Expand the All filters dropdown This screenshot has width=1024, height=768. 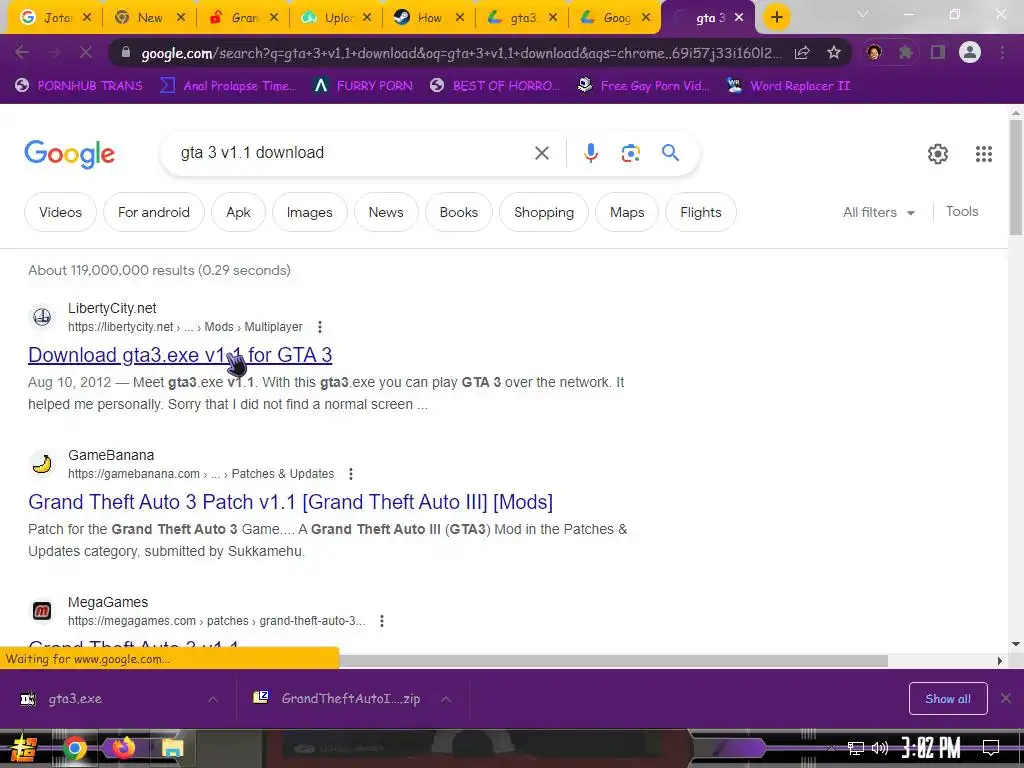click(879, 212)
